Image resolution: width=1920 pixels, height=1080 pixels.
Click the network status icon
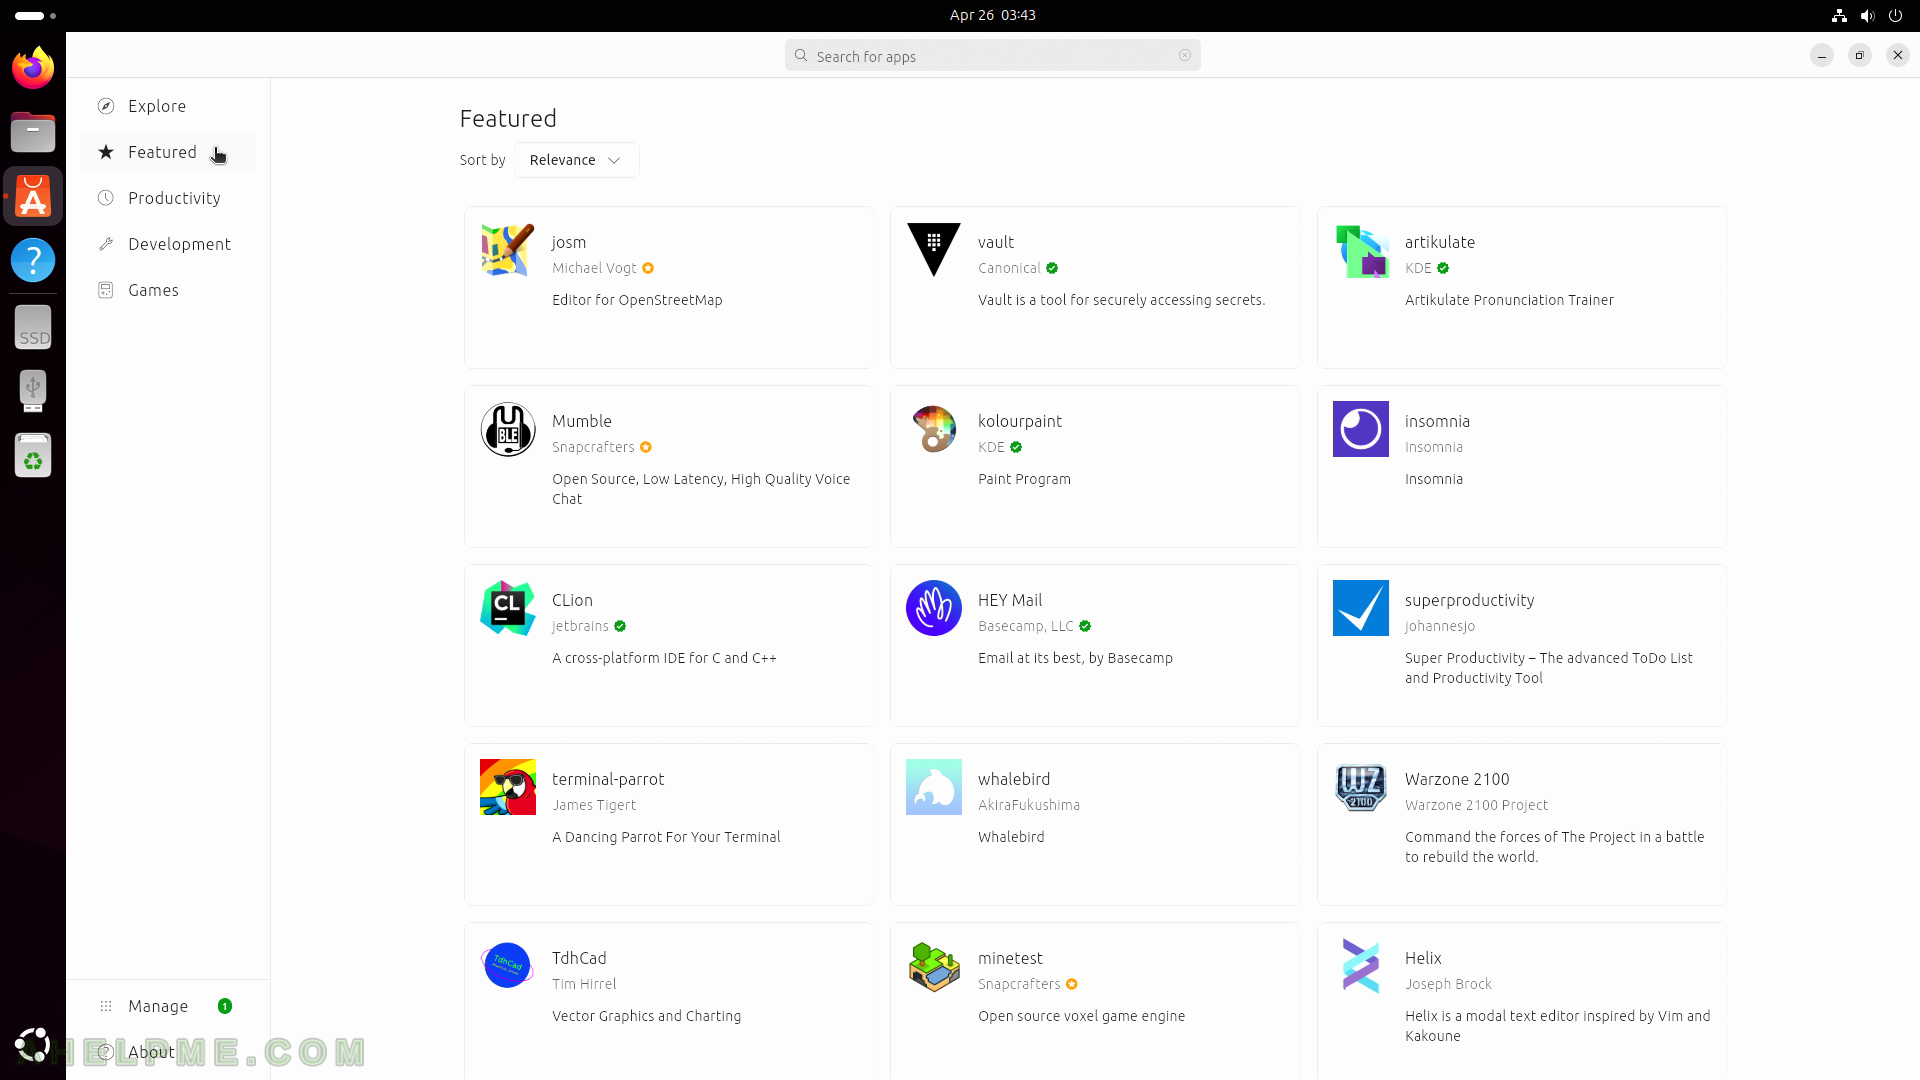pyautogui.click(x=1839, y=15)
